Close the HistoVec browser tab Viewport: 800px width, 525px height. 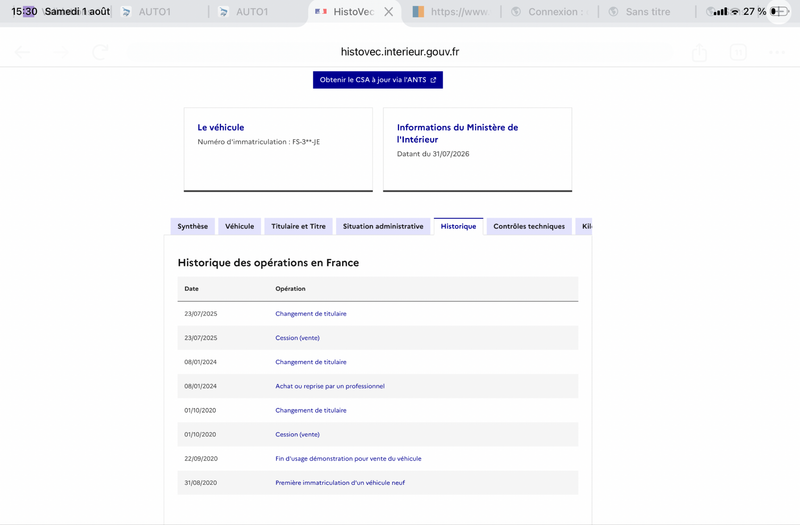pos(389,12)
